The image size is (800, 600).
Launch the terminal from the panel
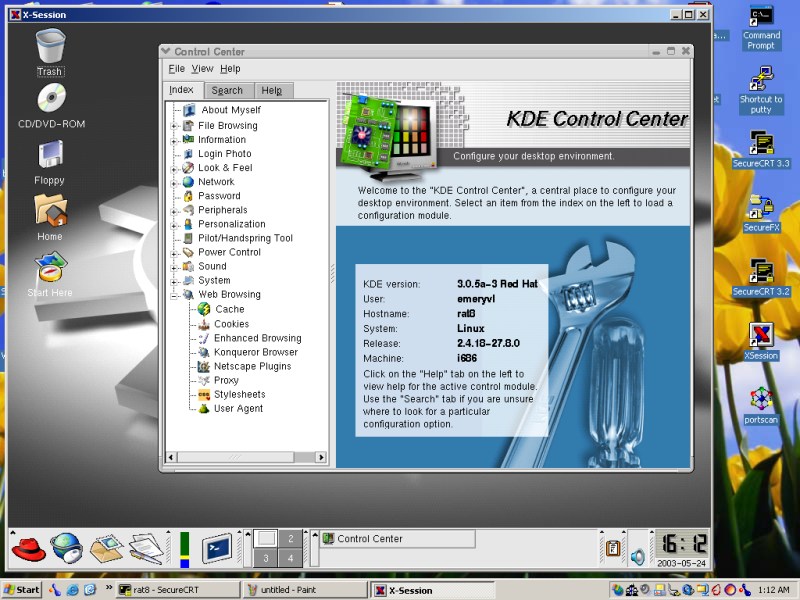click(x=217, y=548)
